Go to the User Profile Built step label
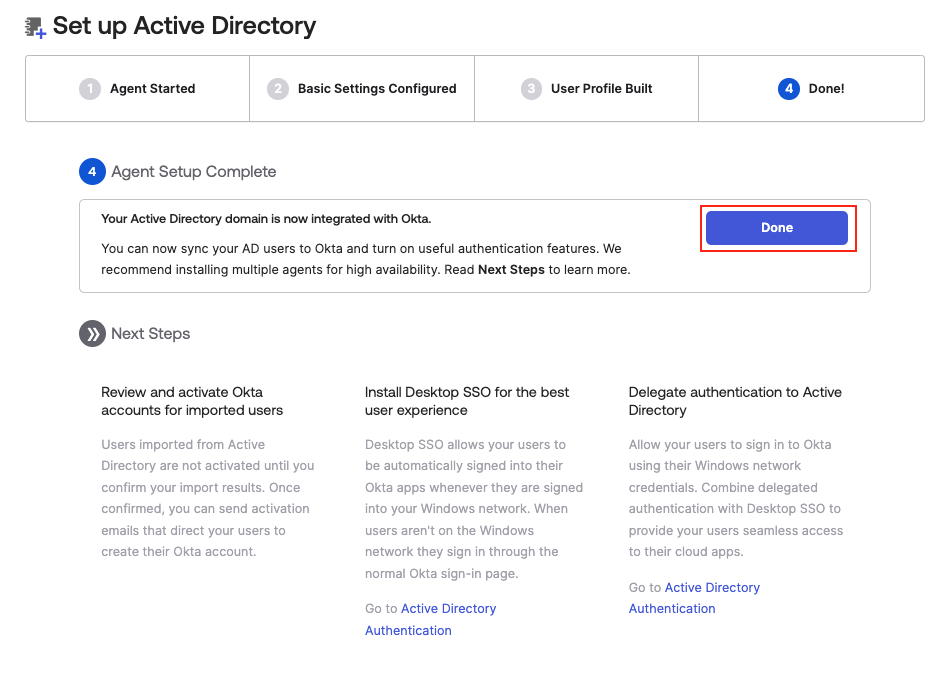Image resolution: width=938 pixels, height=678 pixels. [601, 89]
